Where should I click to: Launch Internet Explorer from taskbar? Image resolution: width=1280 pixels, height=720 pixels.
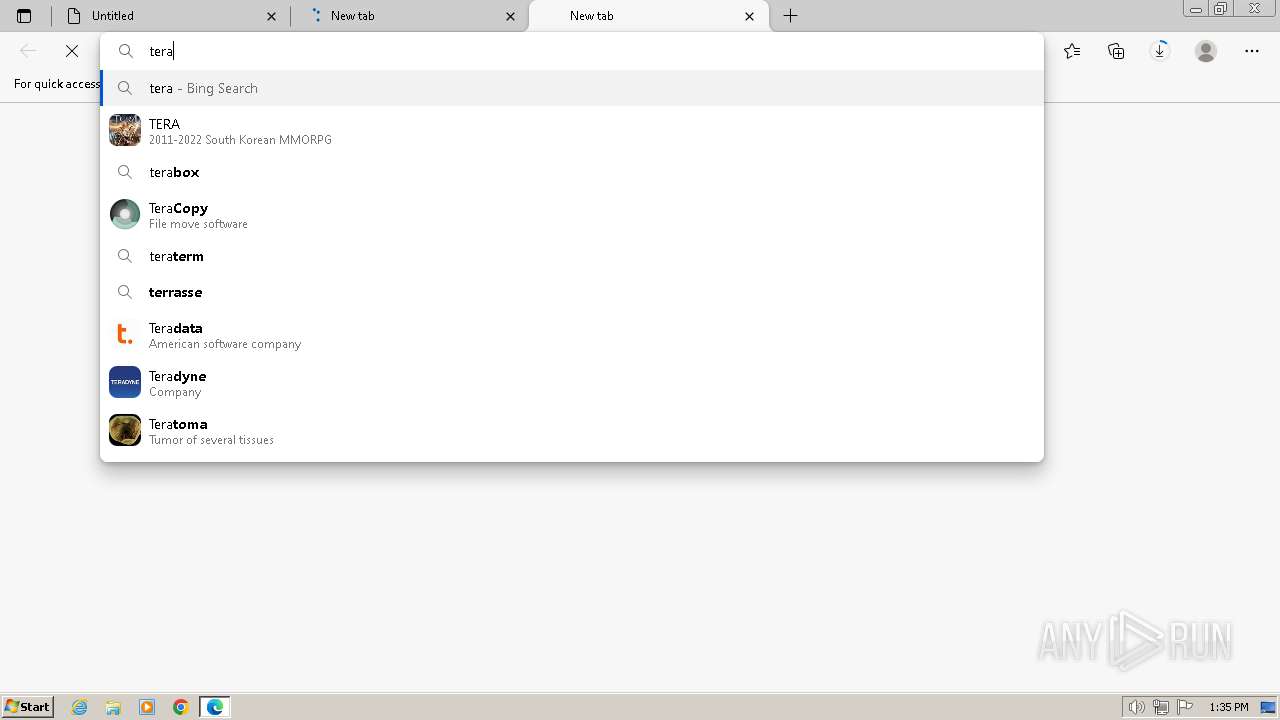click(80, 707)
